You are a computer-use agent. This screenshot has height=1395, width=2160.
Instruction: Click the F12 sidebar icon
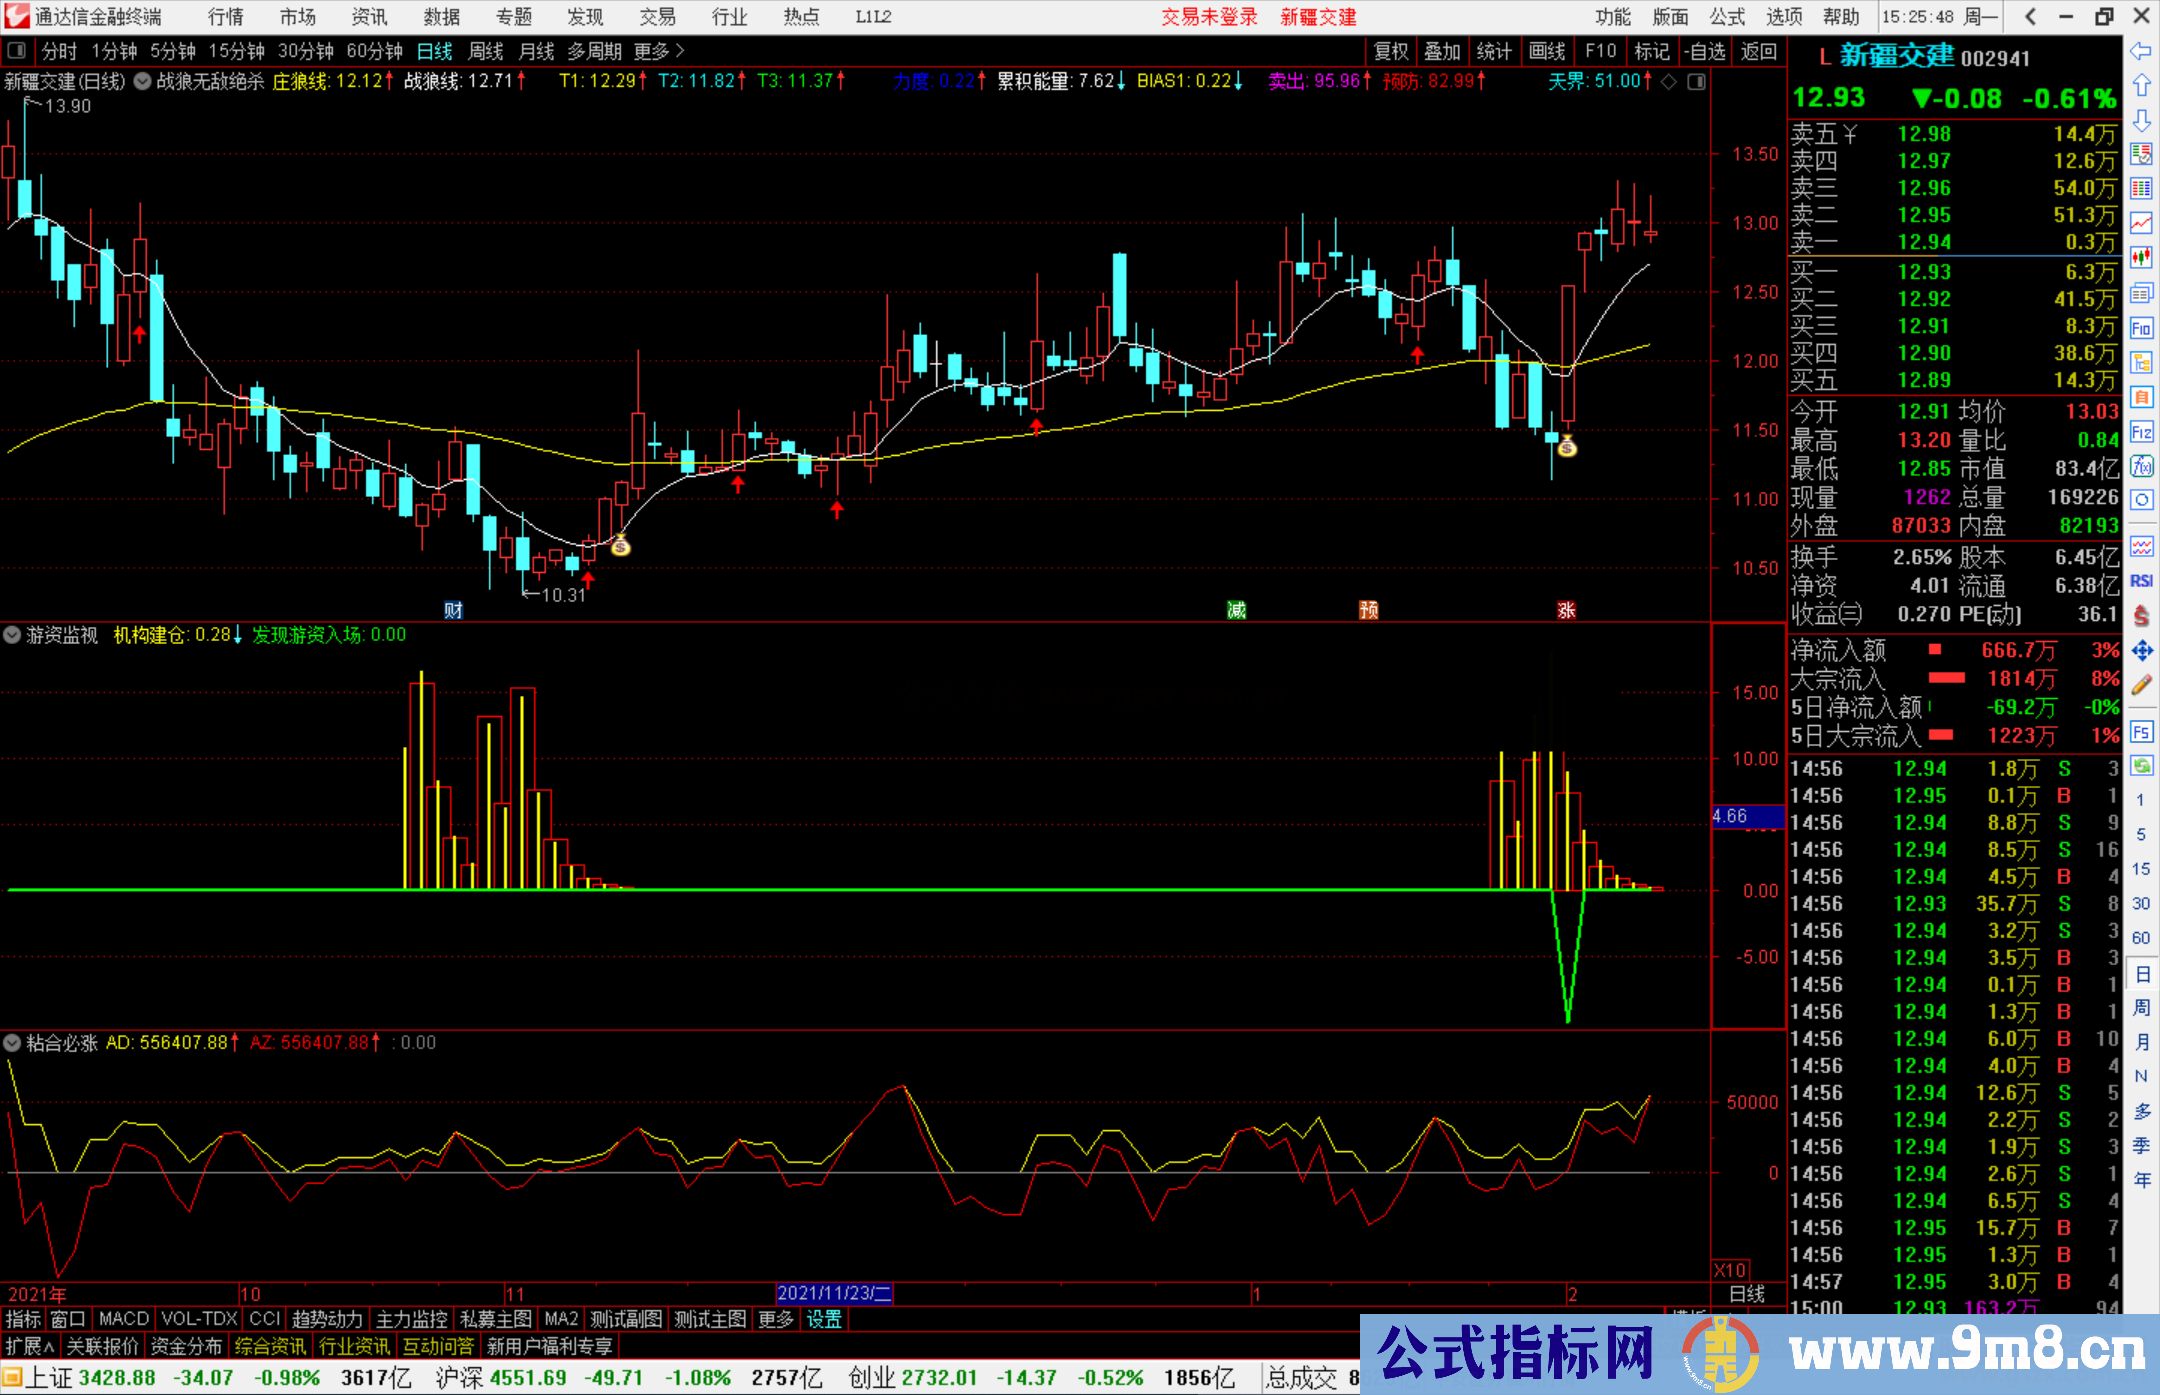2141,432
